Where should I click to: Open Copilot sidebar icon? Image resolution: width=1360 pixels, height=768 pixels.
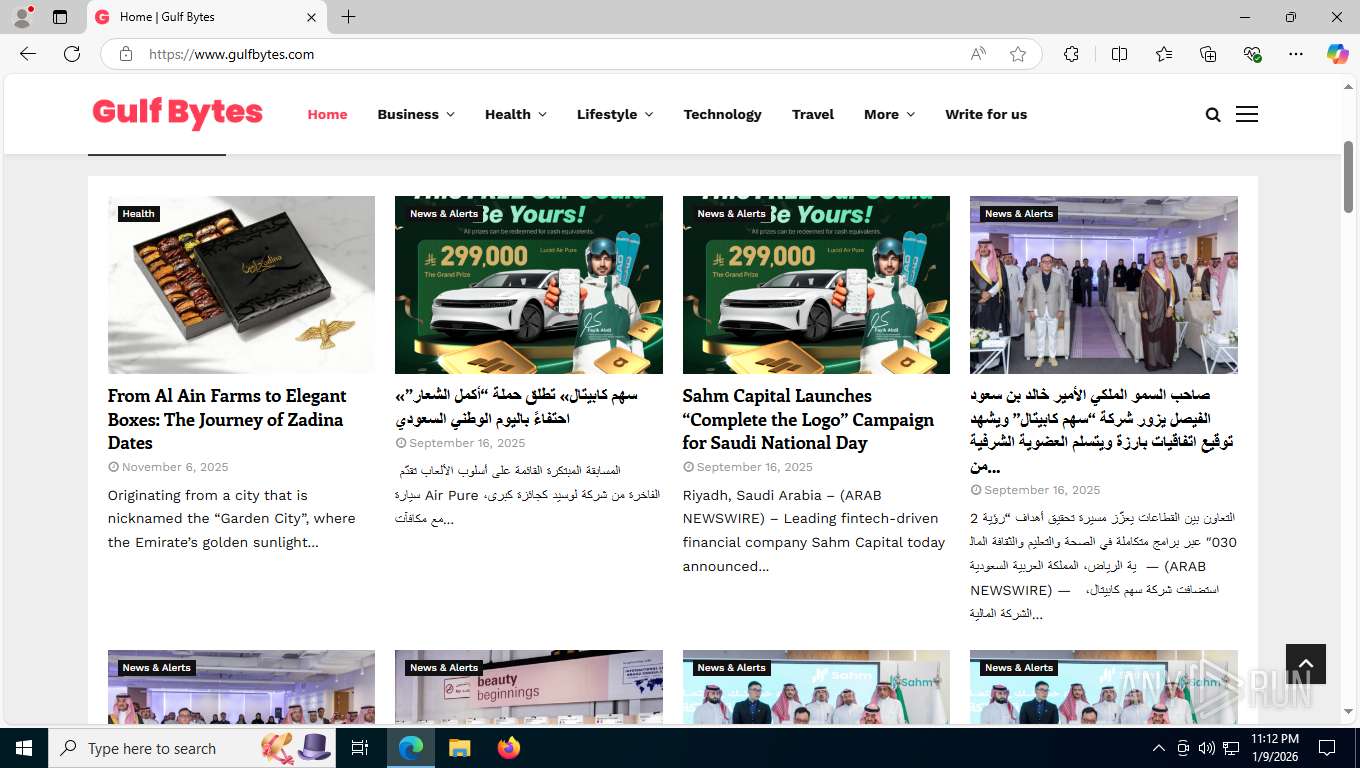coord(1338,54)
